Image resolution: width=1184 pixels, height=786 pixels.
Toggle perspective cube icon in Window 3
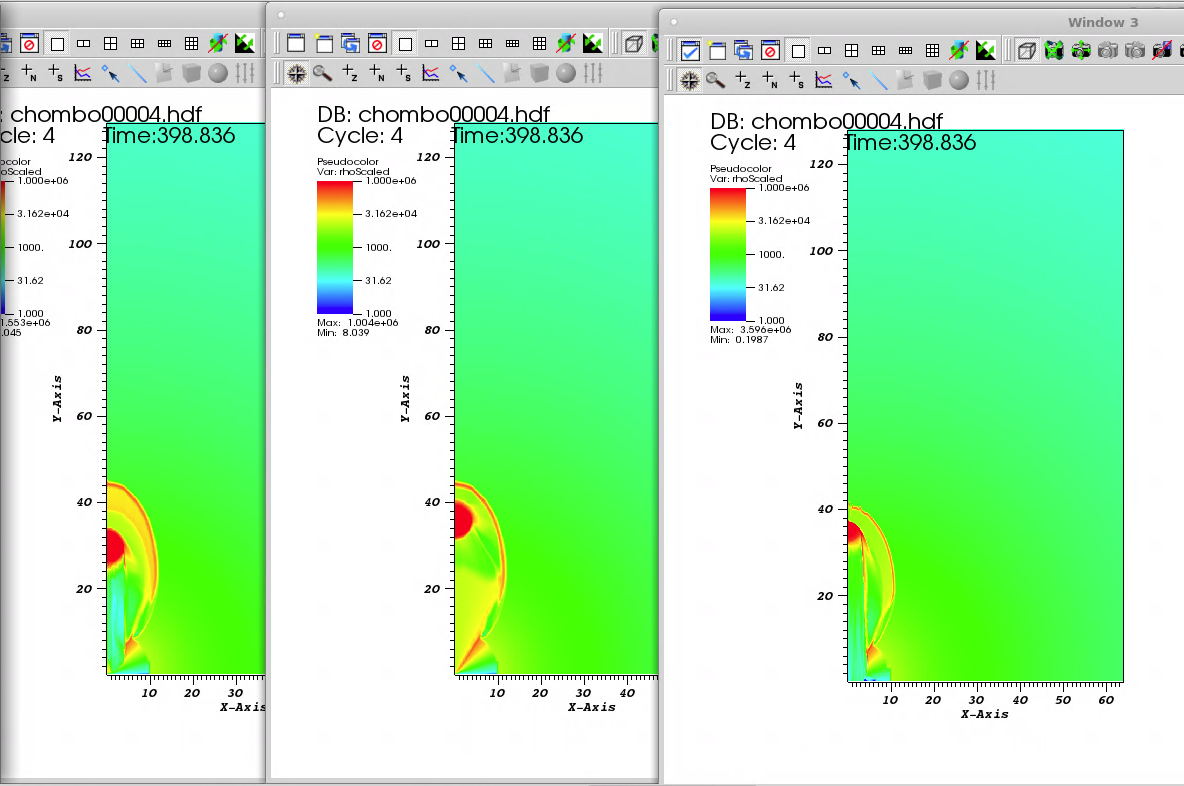(x=1026, y=50)
